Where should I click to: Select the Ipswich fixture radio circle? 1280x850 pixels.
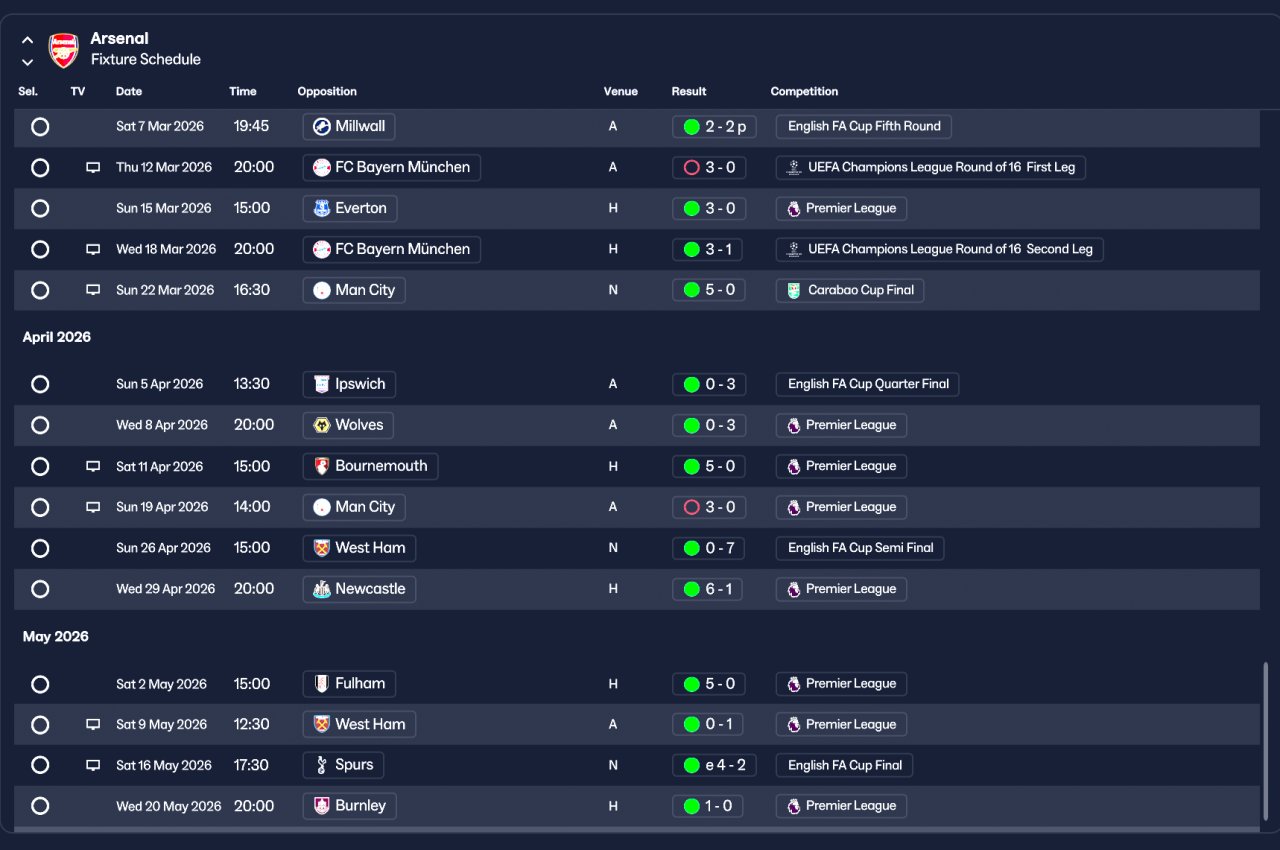(40, 384)
